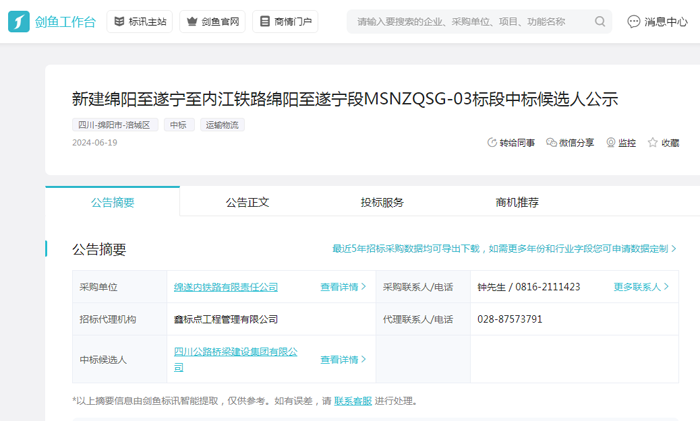Click the search magnifier icon
The image size is (700, 421).
[600, 21]
